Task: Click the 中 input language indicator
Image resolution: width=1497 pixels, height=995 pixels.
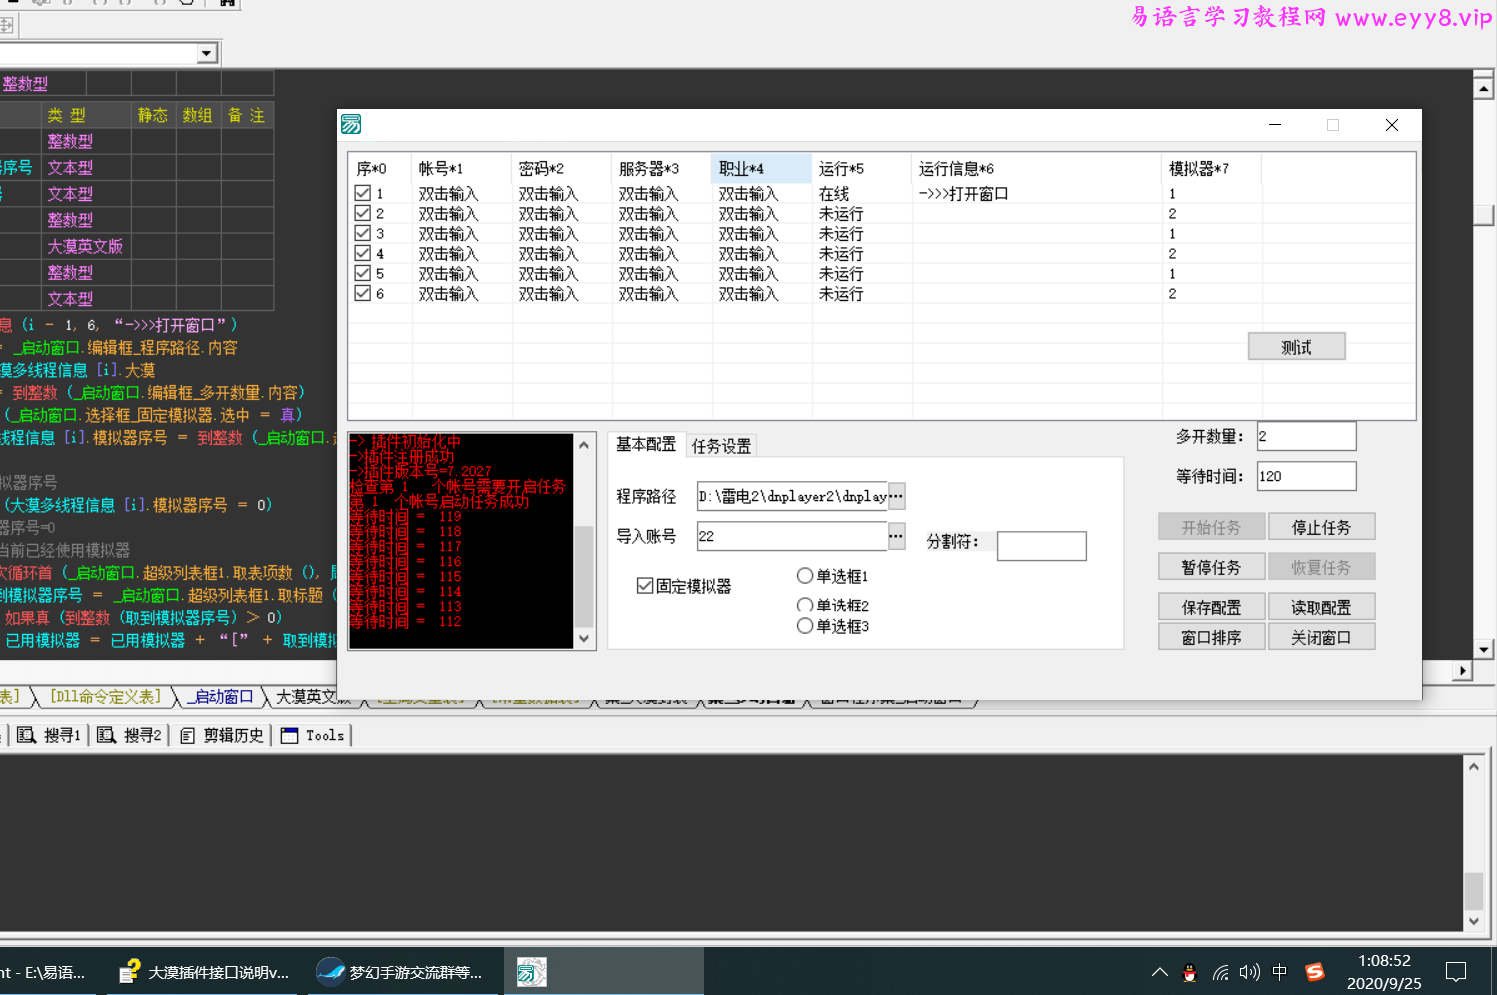Action: tap(1280, 971)
